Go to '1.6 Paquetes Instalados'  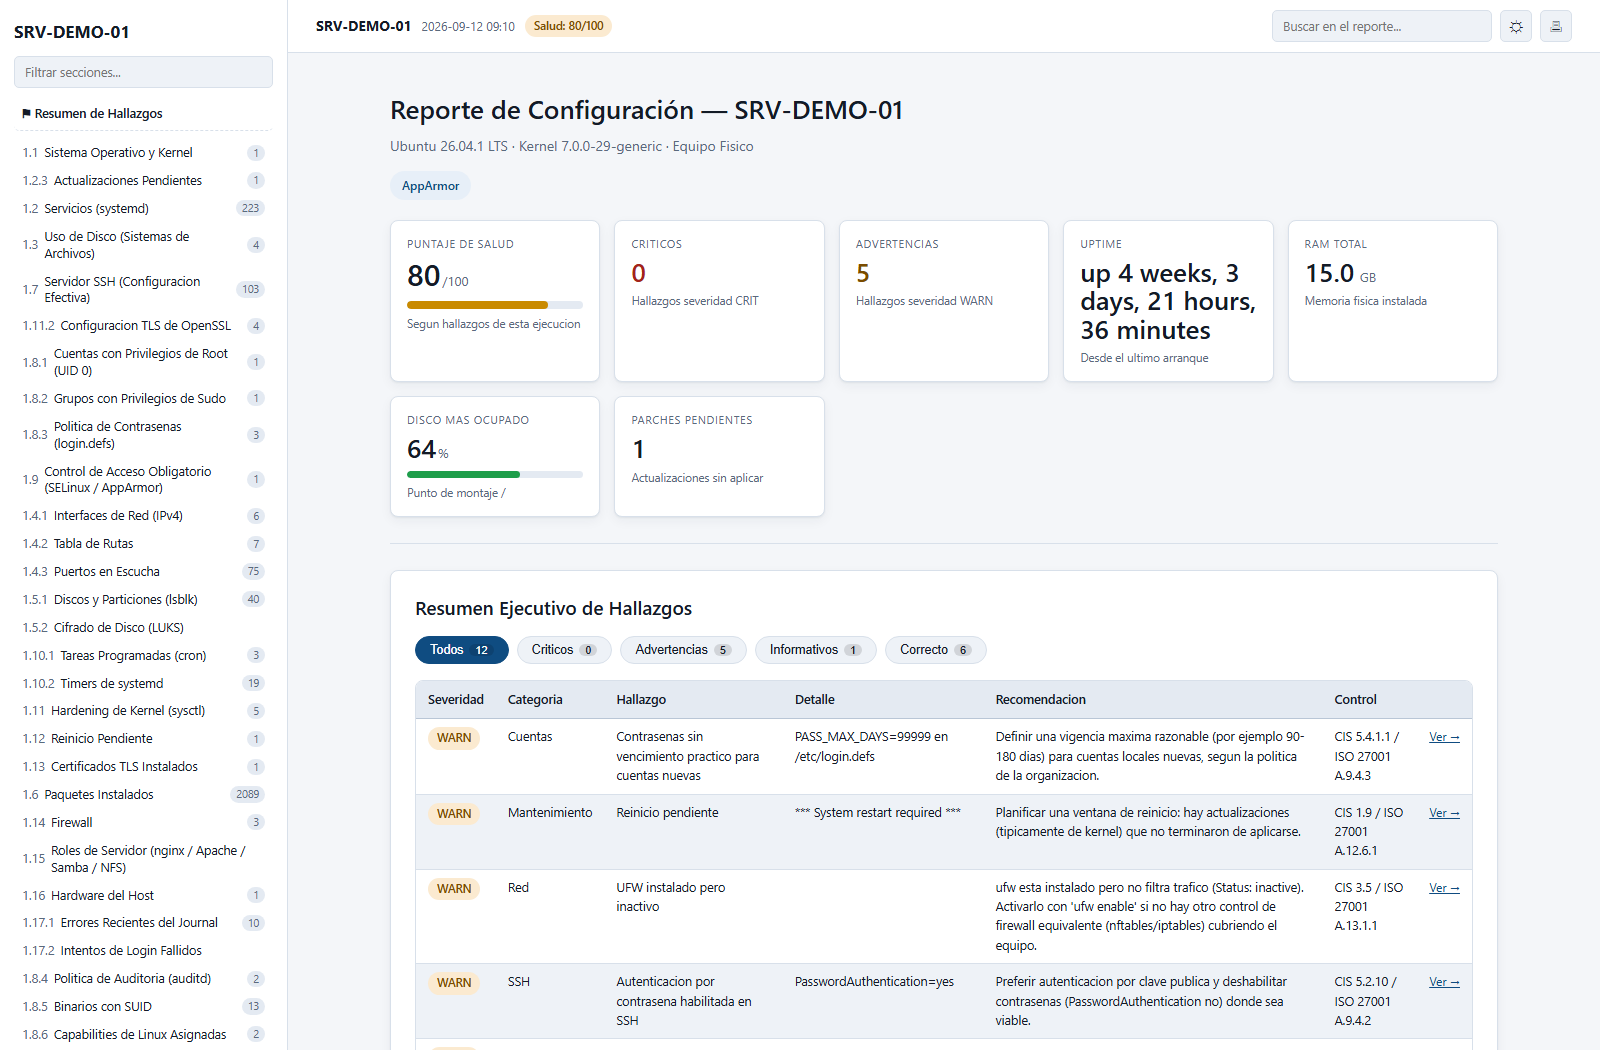coord(143,795)
